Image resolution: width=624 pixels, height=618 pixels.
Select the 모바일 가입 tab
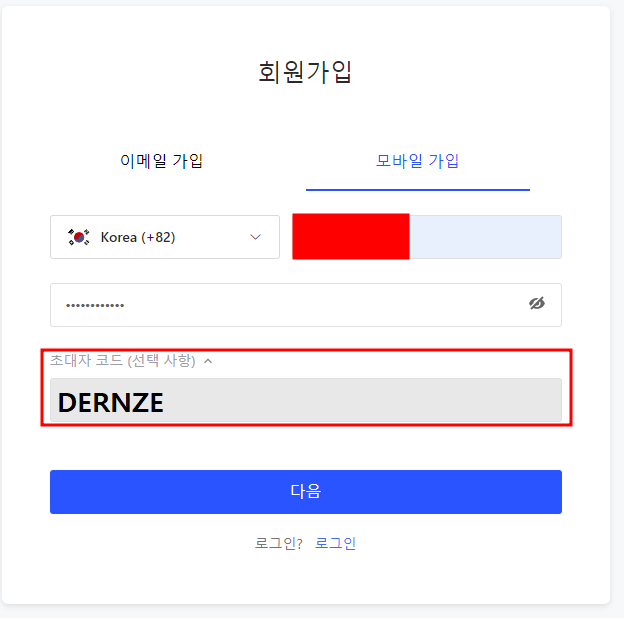tap(417, 161)
